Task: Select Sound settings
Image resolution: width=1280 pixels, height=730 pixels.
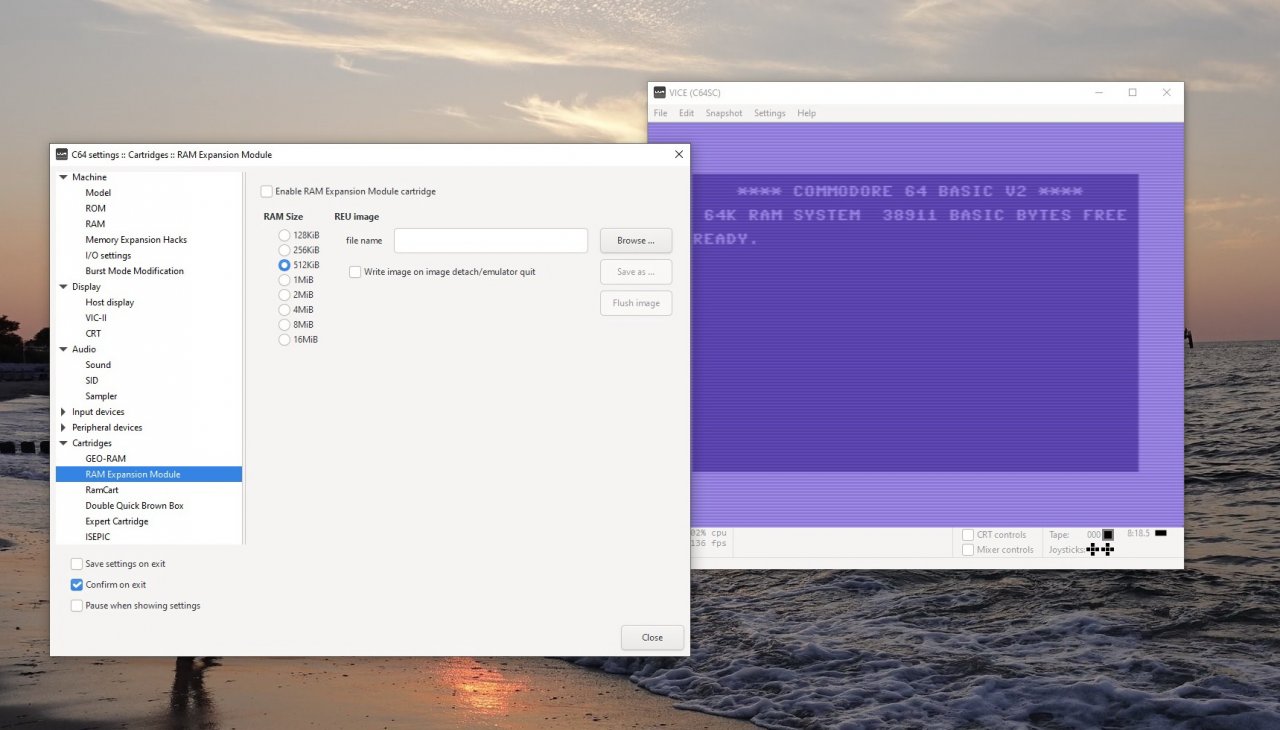Action: (98, 365)
